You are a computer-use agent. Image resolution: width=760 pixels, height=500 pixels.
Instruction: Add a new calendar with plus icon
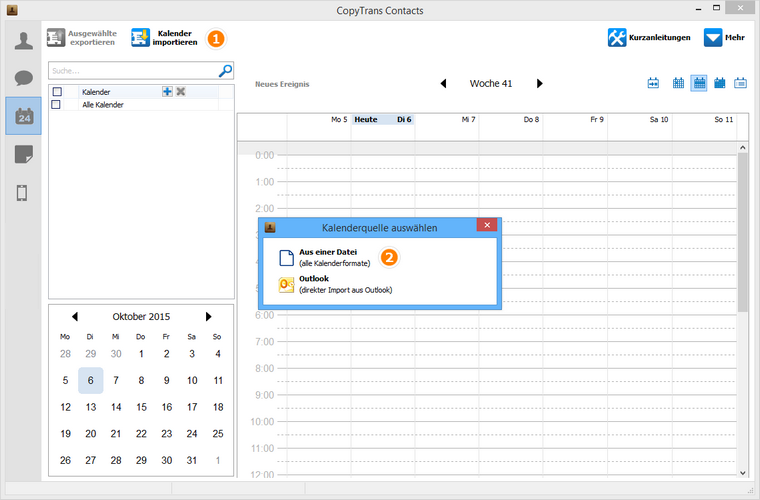tap(167, 91)
